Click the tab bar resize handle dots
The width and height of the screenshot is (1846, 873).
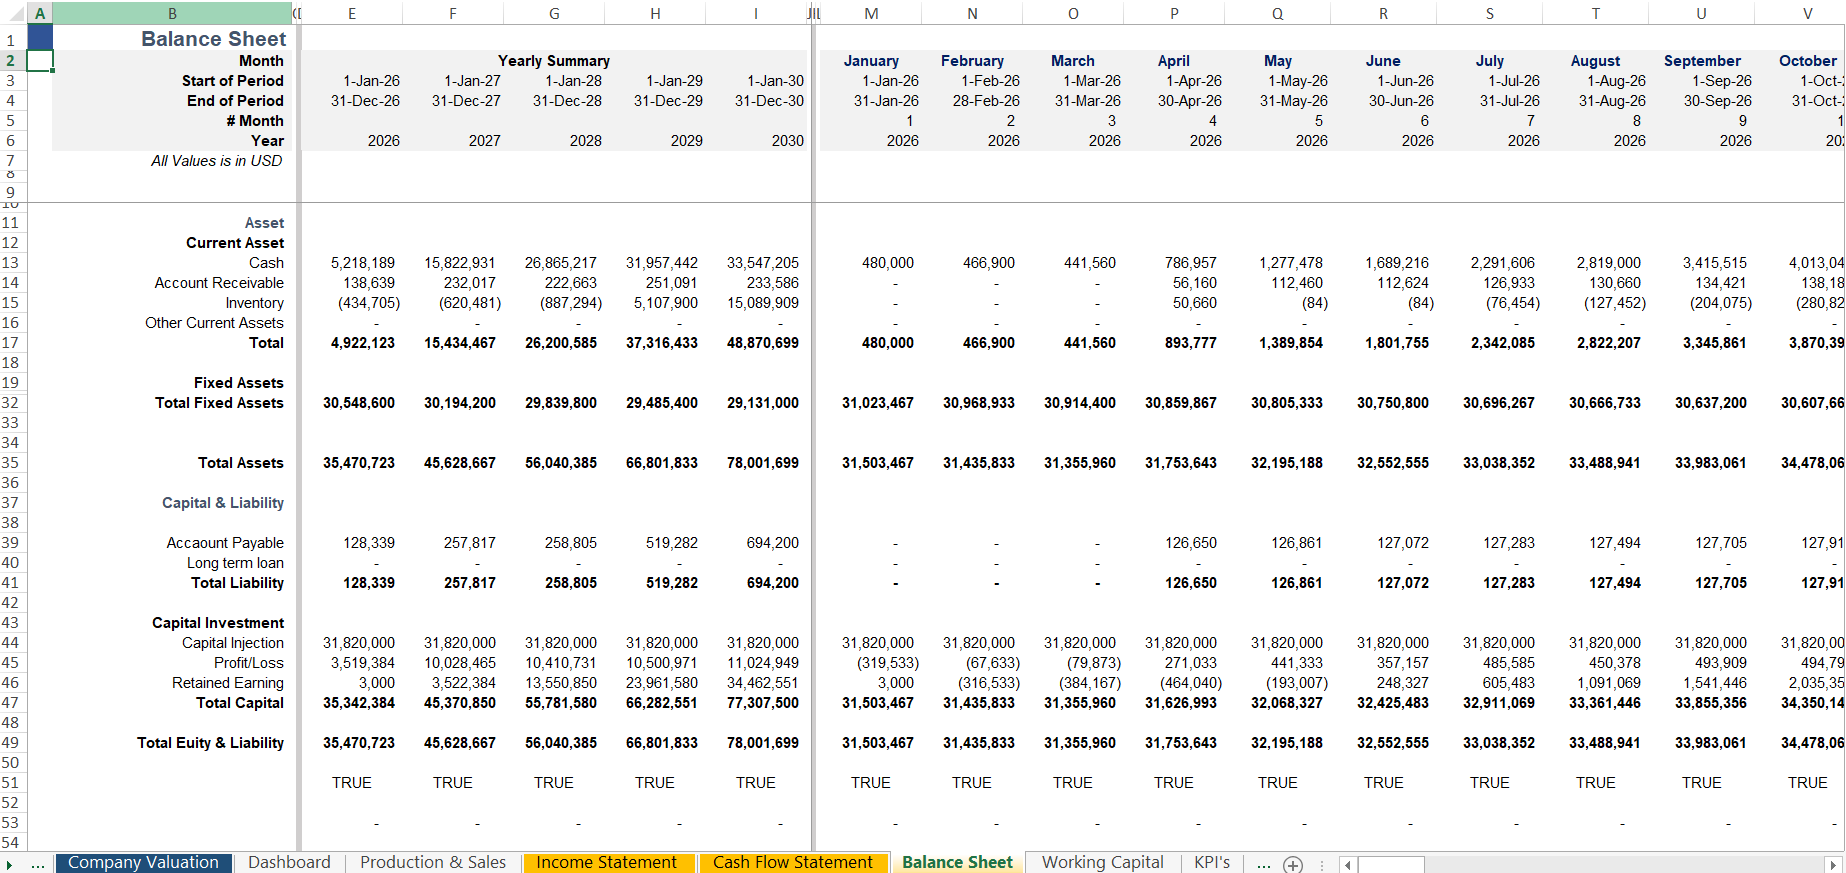point(1322,865)
